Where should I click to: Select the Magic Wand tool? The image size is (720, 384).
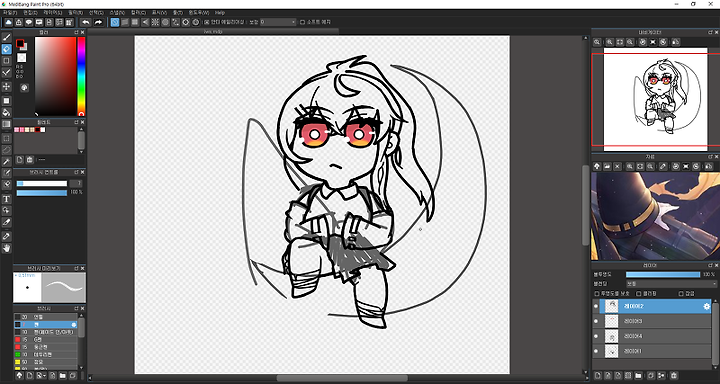click(x=6, y=162)
